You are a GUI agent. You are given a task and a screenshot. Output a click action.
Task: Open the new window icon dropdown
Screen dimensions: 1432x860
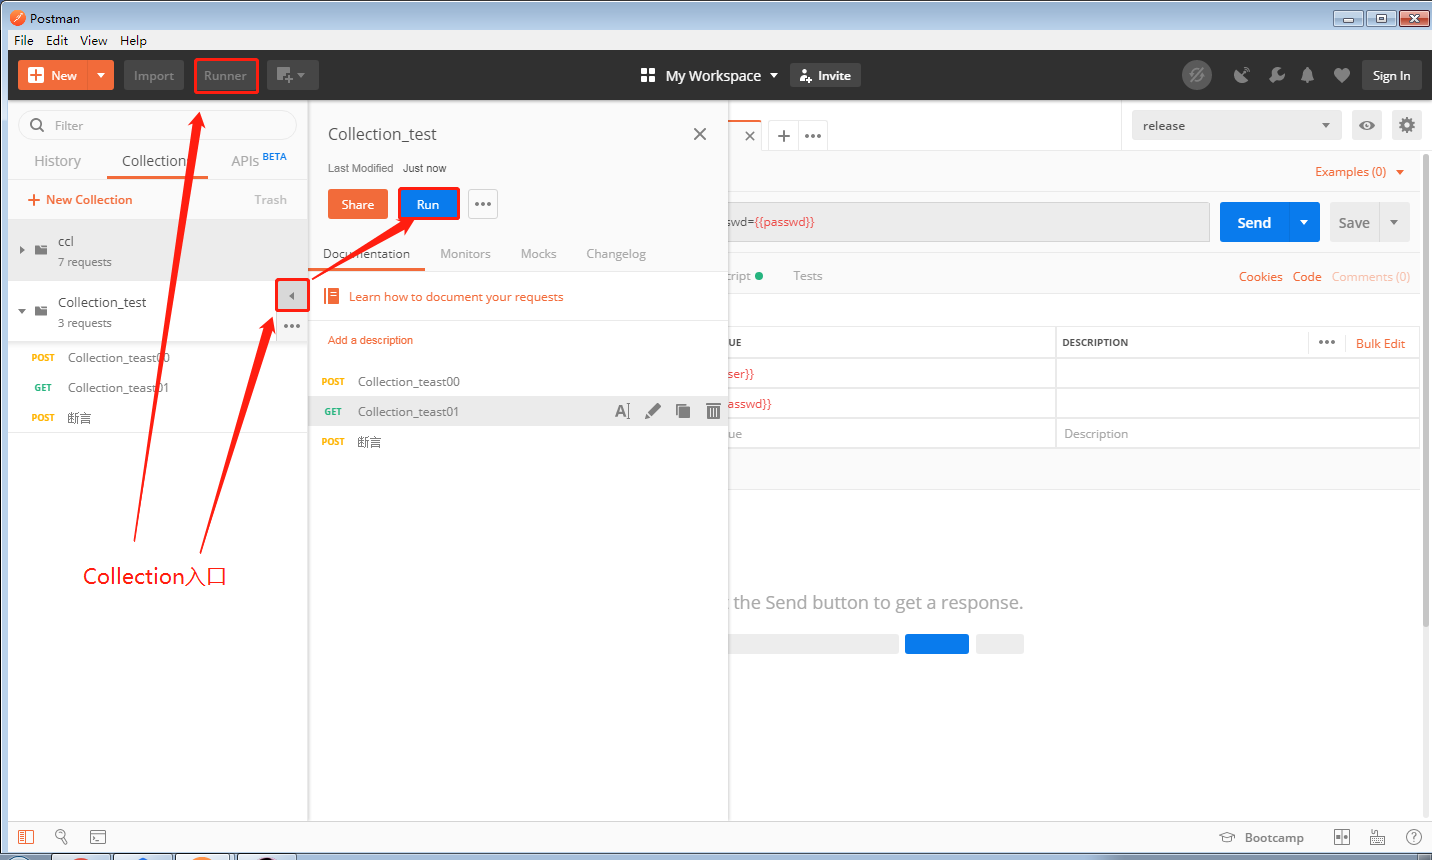point(292,75)
